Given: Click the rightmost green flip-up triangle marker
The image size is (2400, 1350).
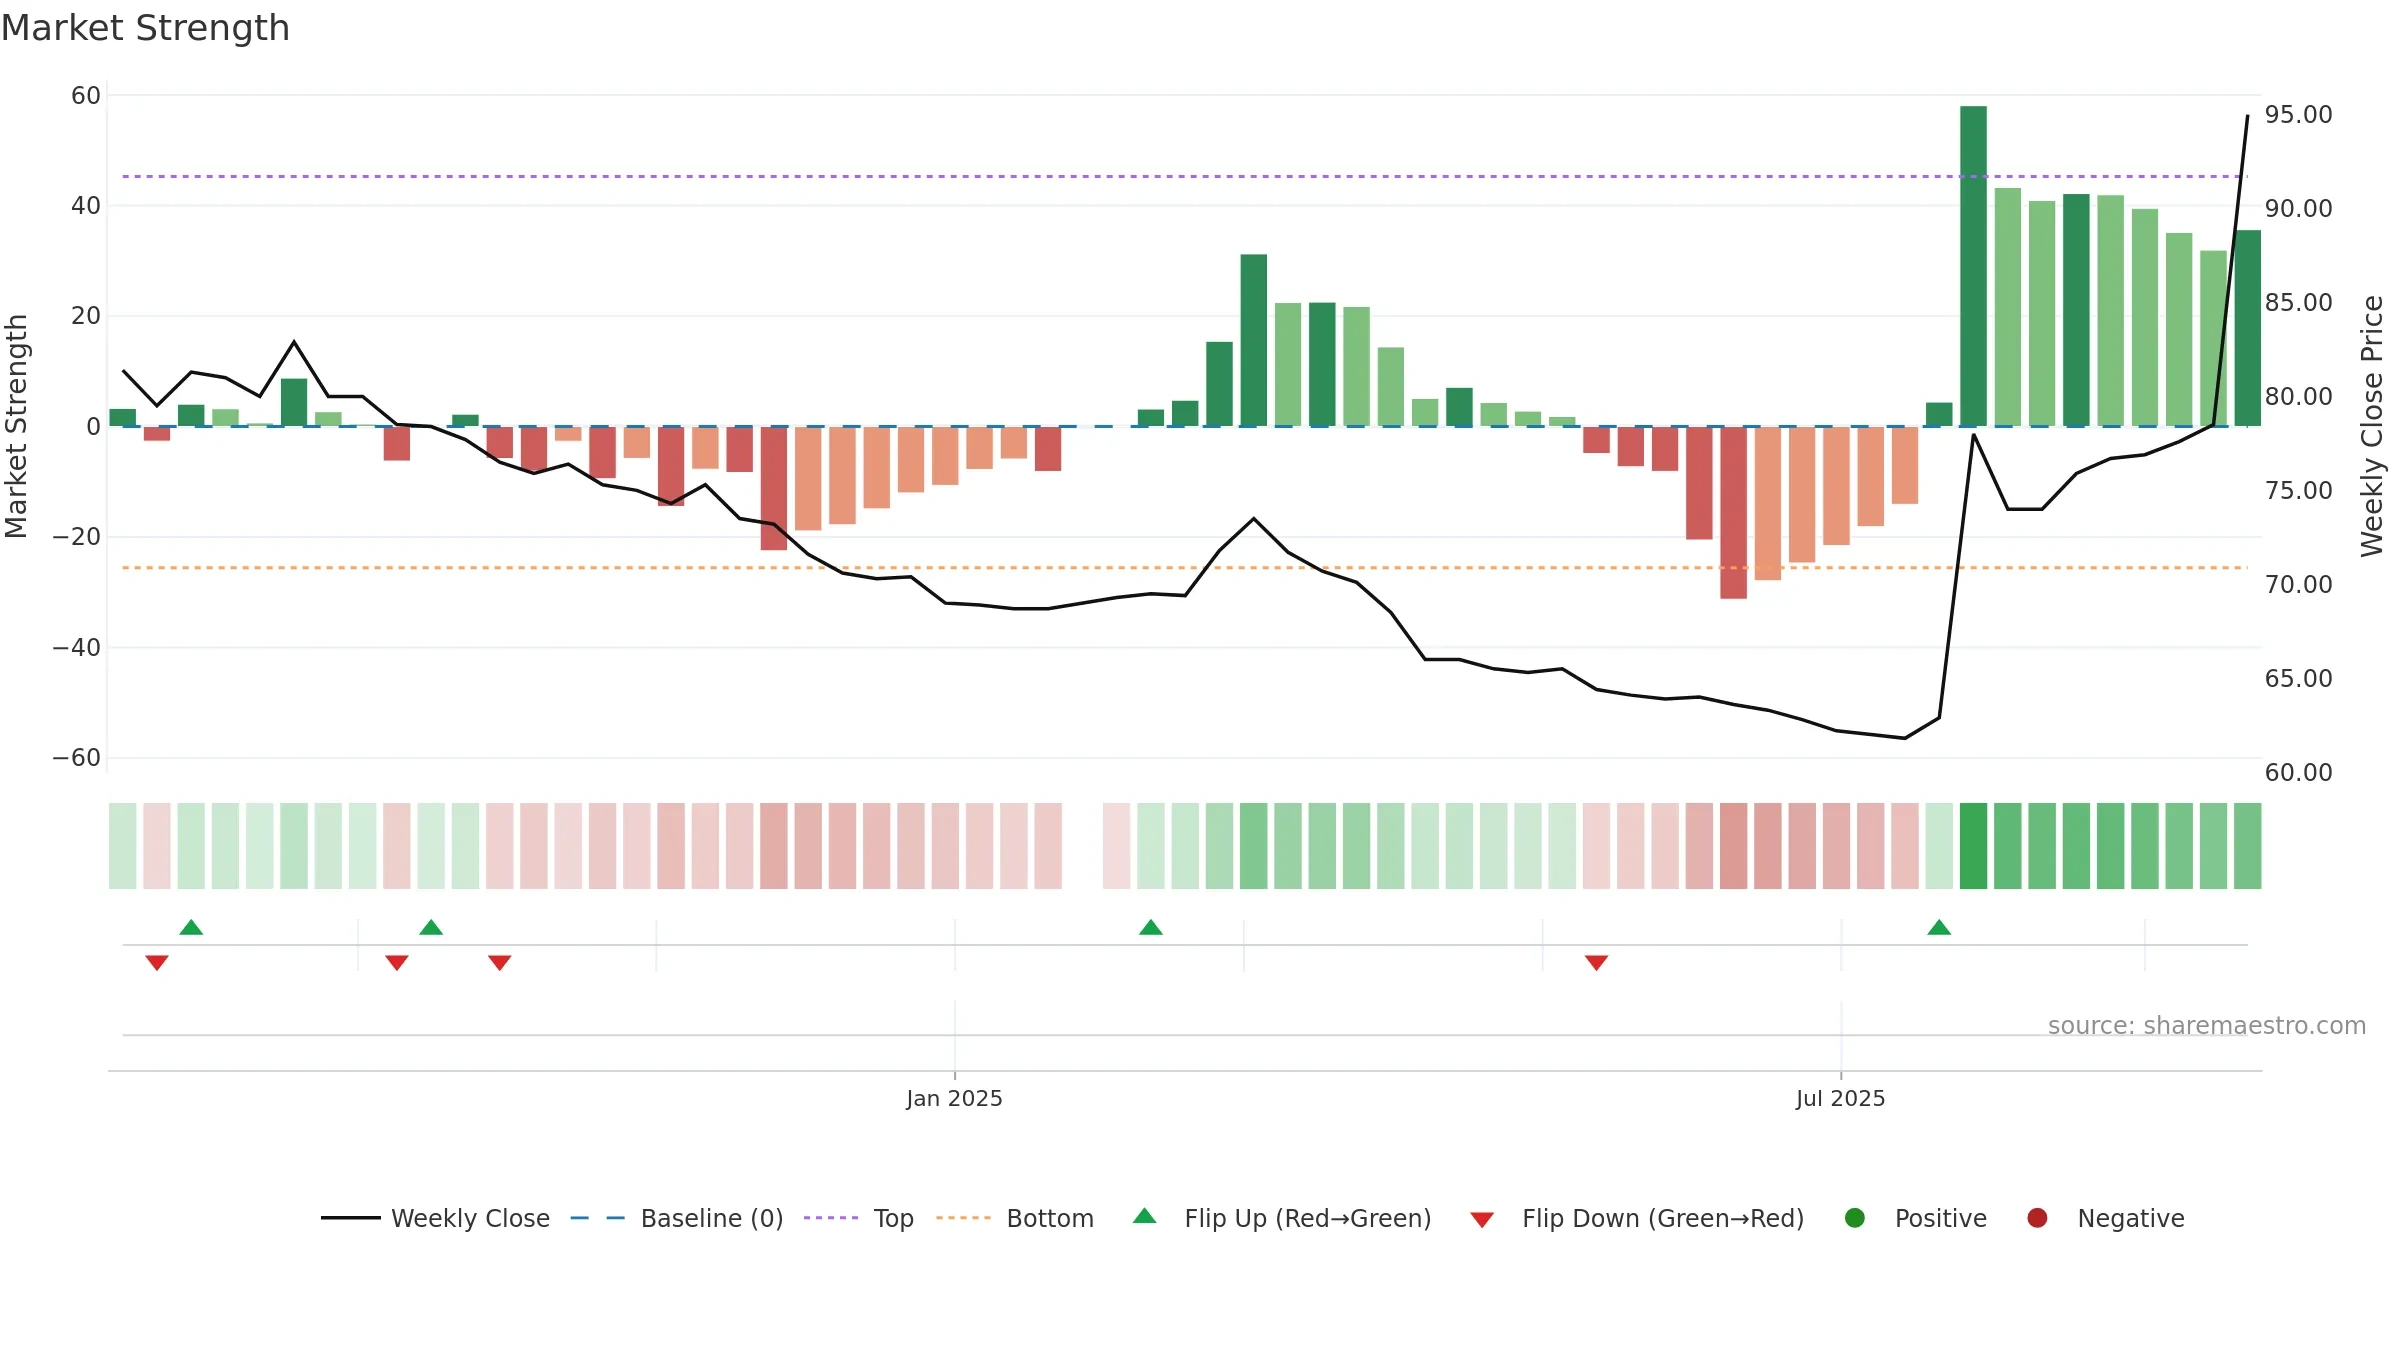Looking at the screenshot, I should click(x=1939, y=927).
